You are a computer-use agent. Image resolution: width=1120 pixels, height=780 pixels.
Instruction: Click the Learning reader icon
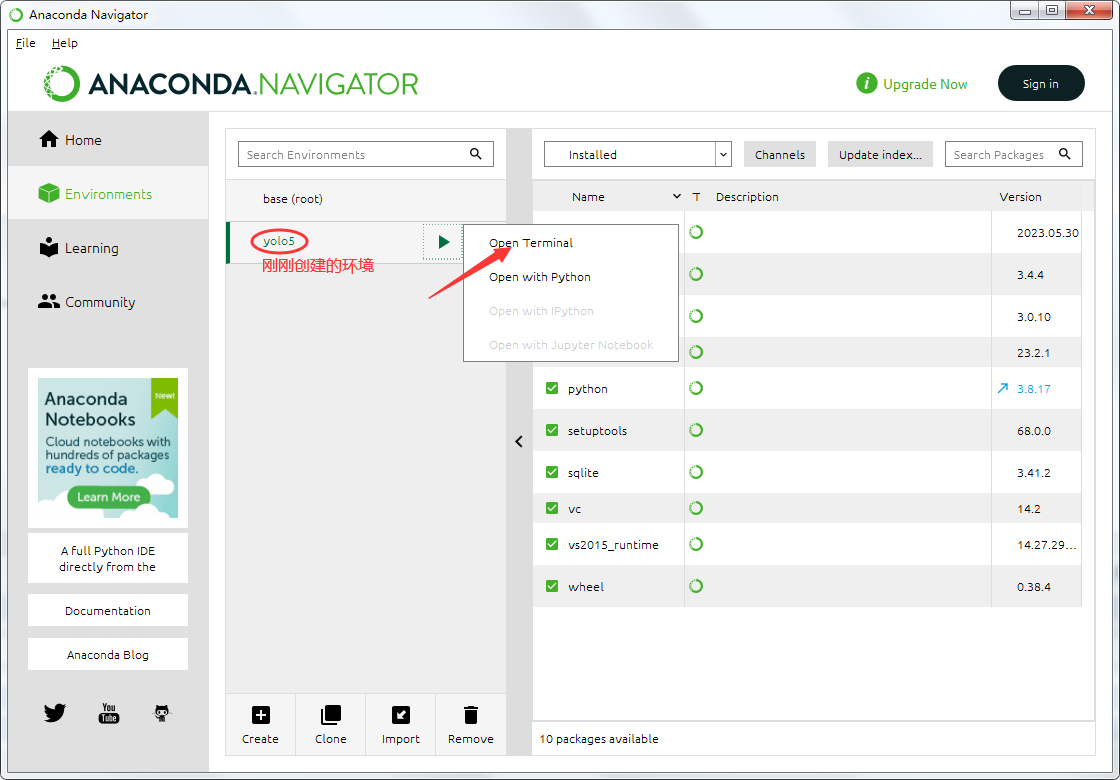(x=49, y=247)
